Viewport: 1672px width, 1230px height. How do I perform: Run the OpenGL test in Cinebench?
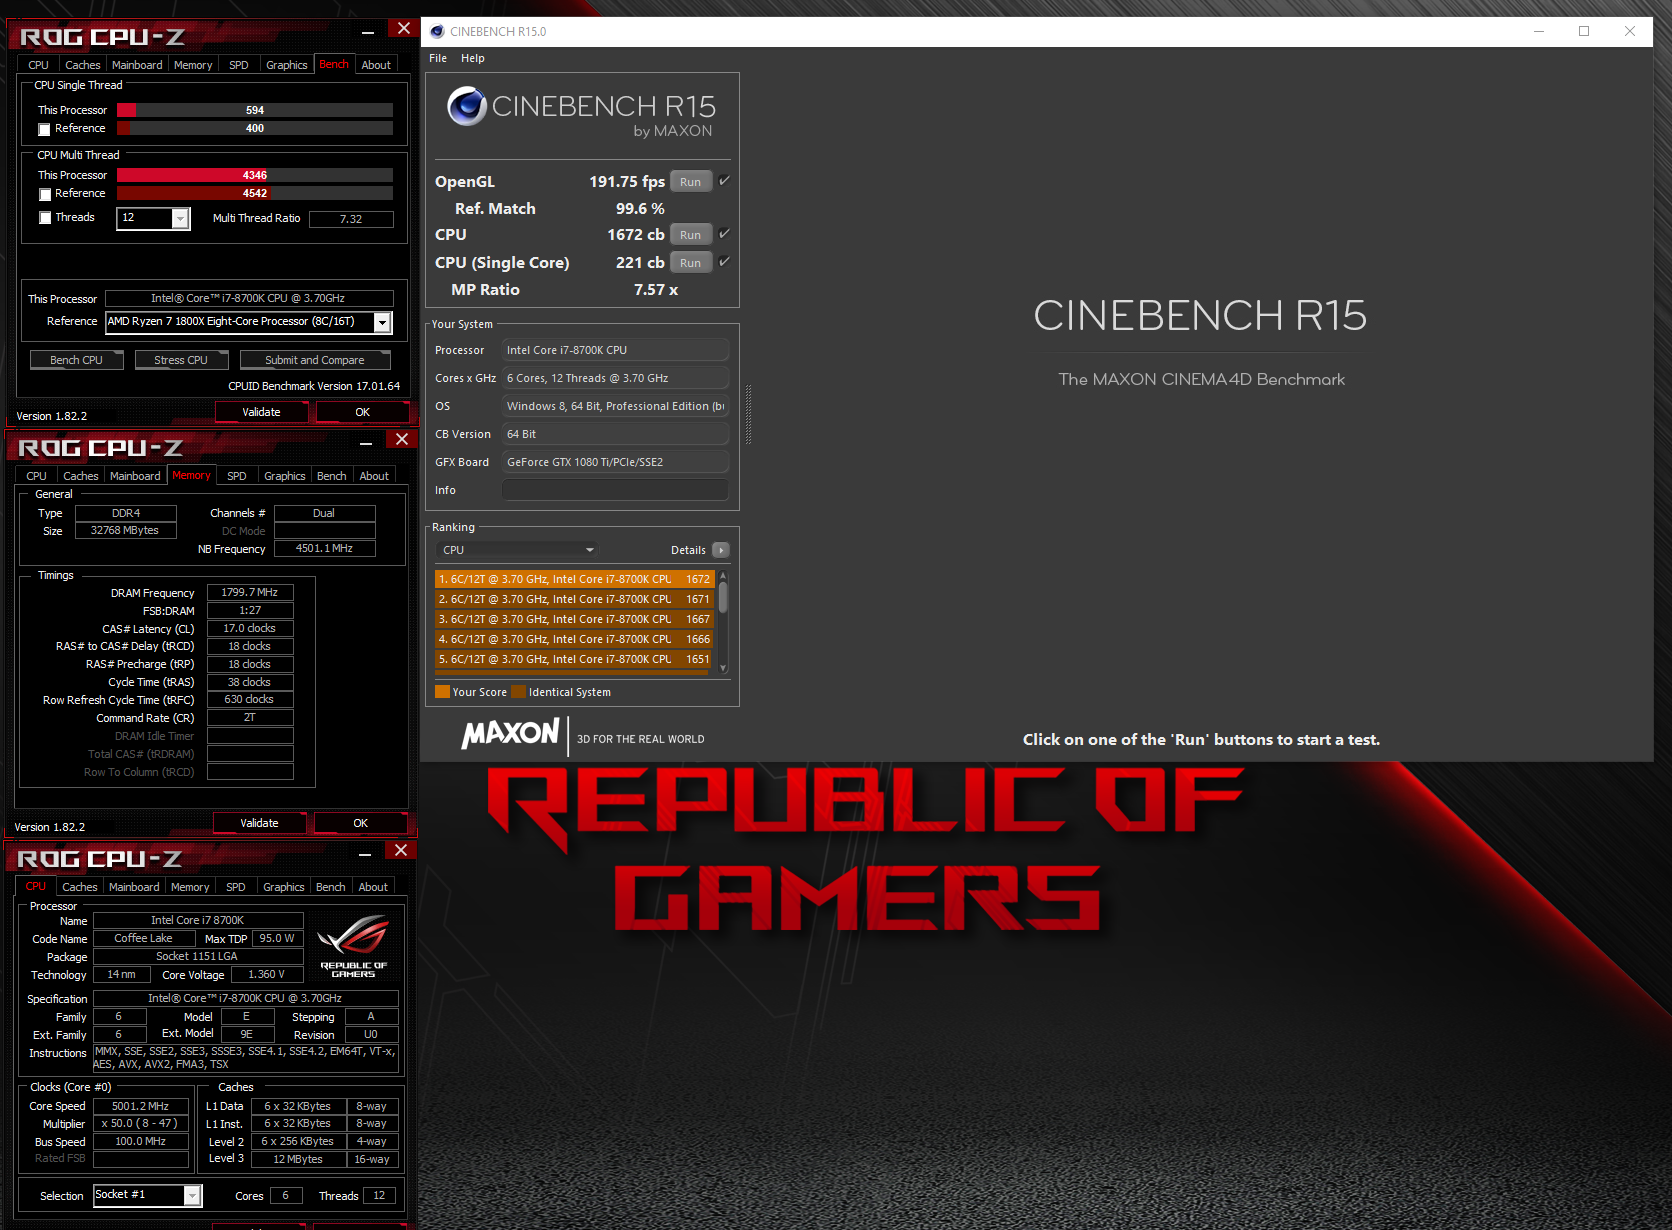coord(690,181)
